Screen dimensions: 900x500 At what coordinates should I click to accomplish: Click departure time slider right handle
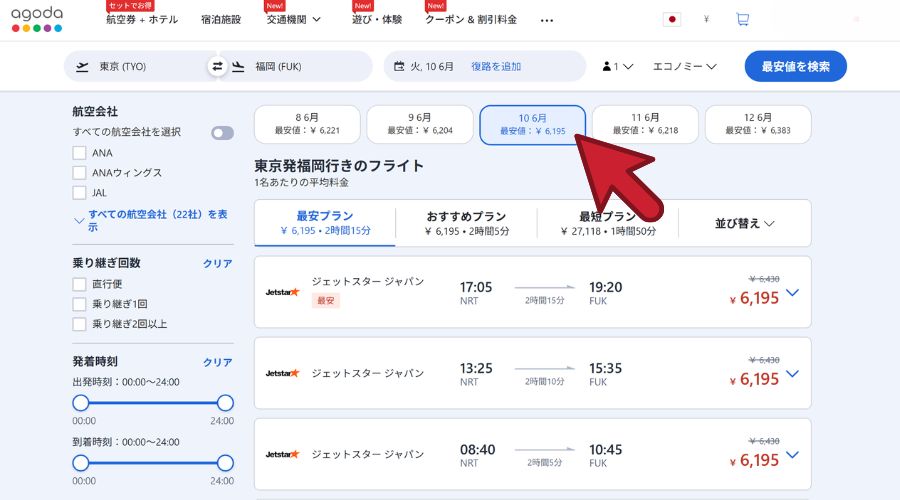(x=225, y=403)
